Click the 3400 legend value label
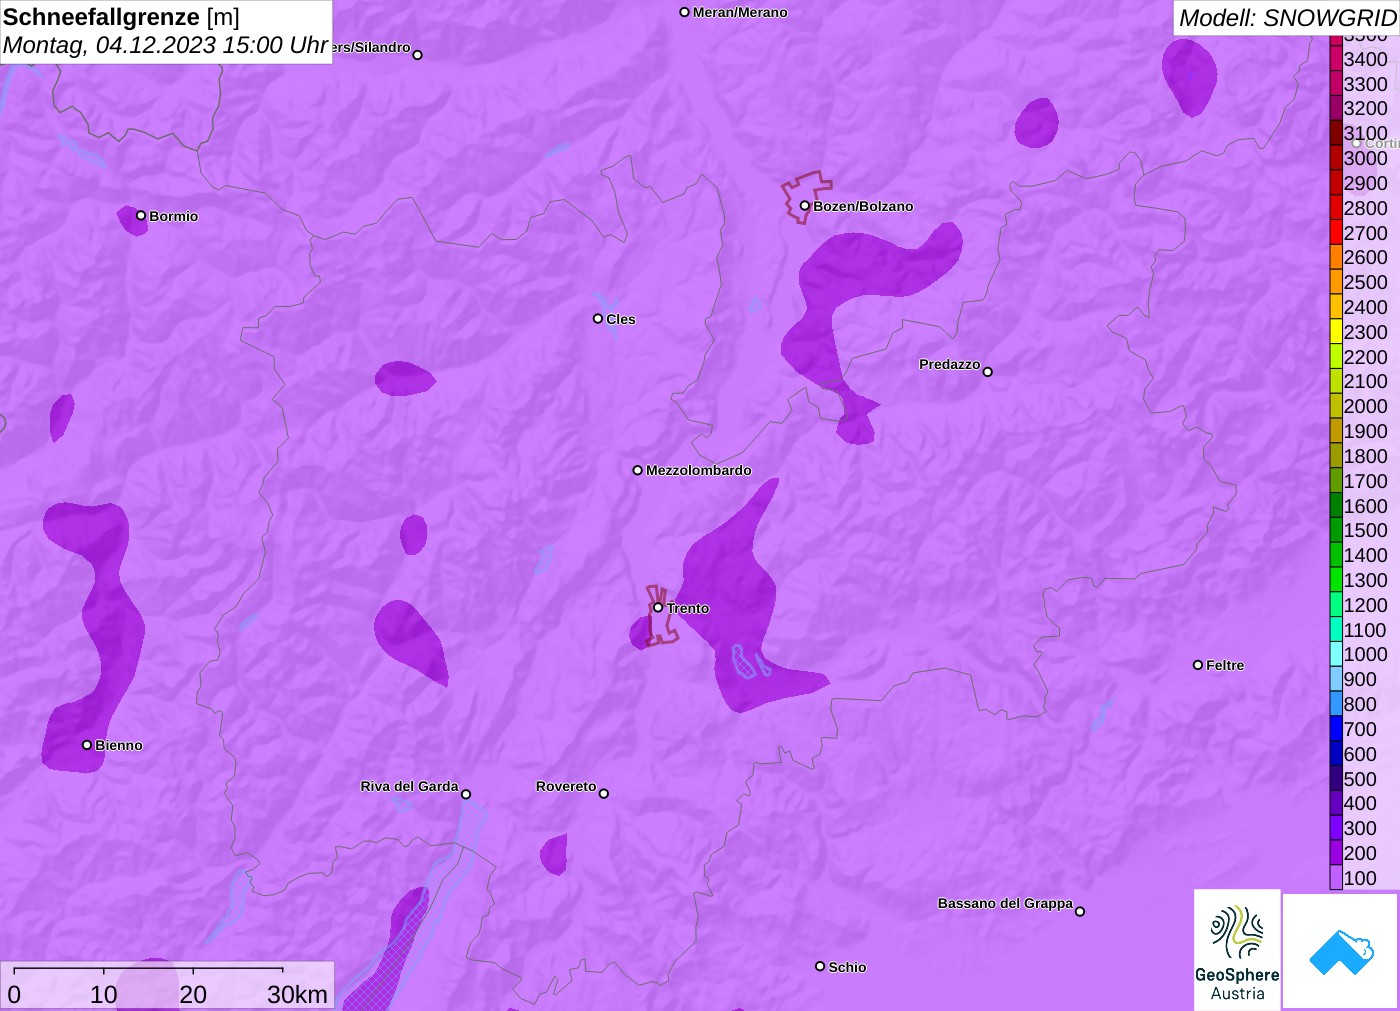This screenshot has width=1400, height=1011. click(1366, 59)
